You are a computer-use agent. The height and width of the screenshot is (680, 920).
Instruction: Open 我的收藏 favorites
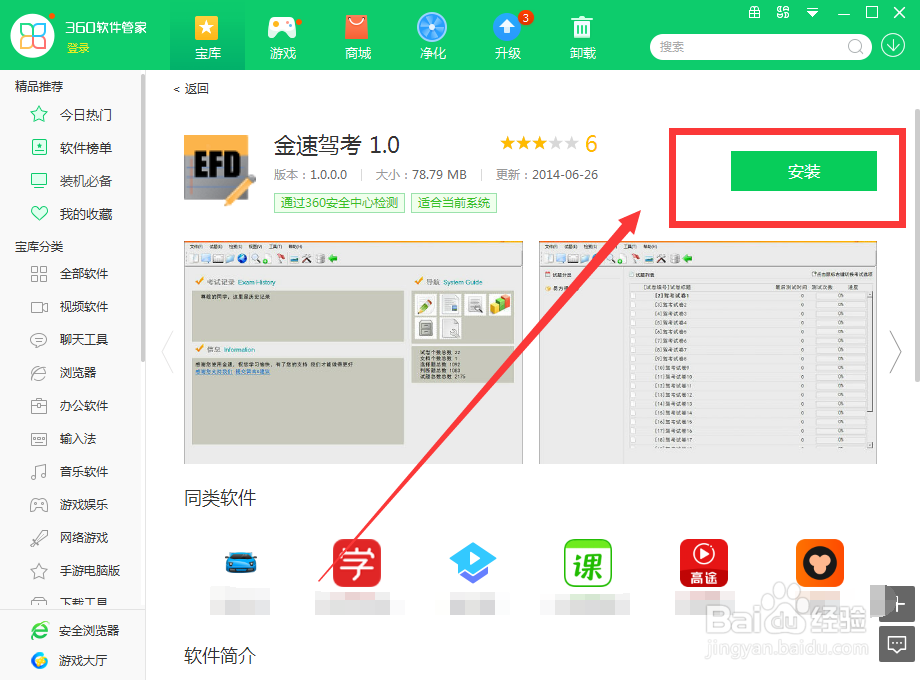tap(71, 214)
